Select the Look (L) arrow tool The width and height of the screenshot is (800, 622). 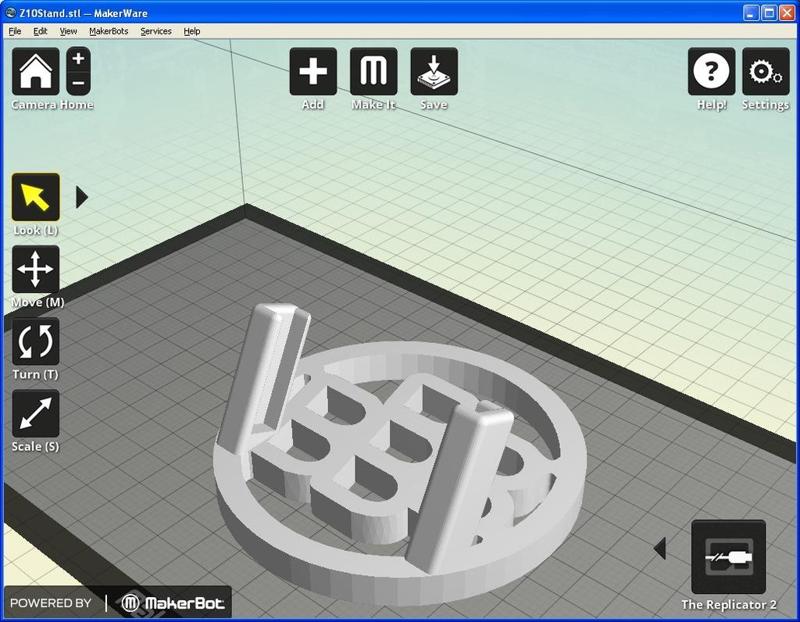[x=36, y=197]
